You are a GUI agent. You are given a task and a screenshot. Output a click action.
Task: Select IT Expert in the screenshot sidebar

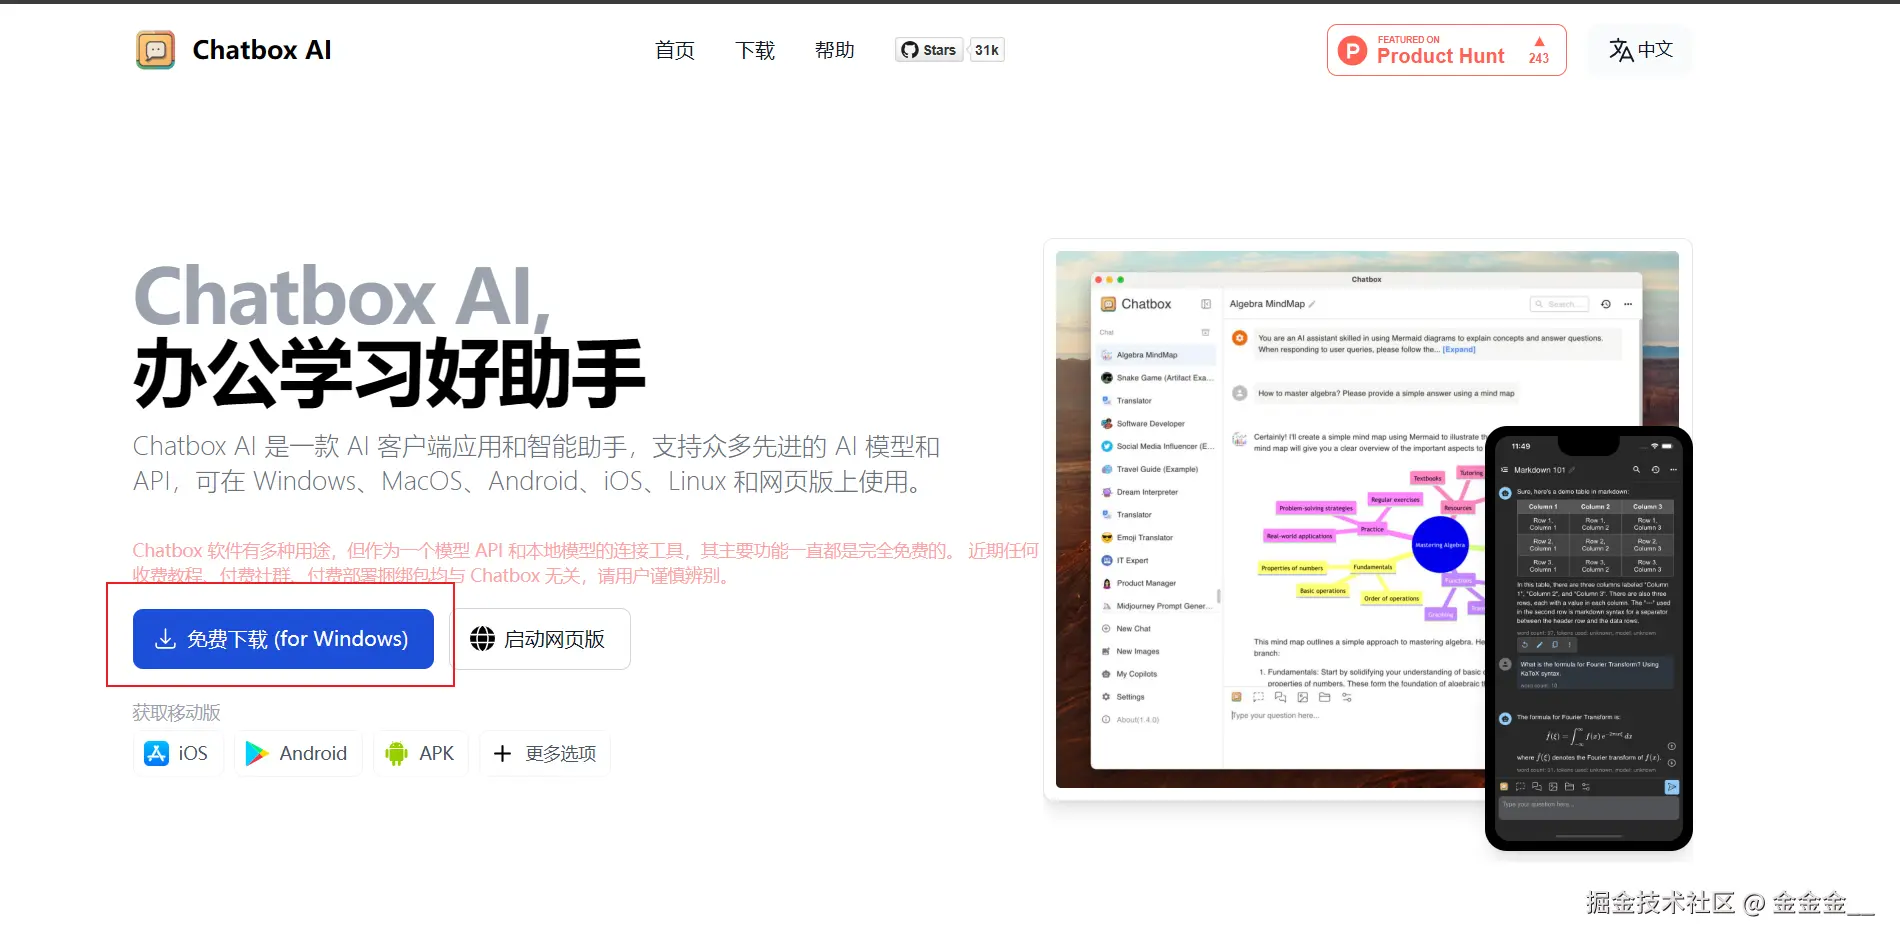(x=1156, y=561)
